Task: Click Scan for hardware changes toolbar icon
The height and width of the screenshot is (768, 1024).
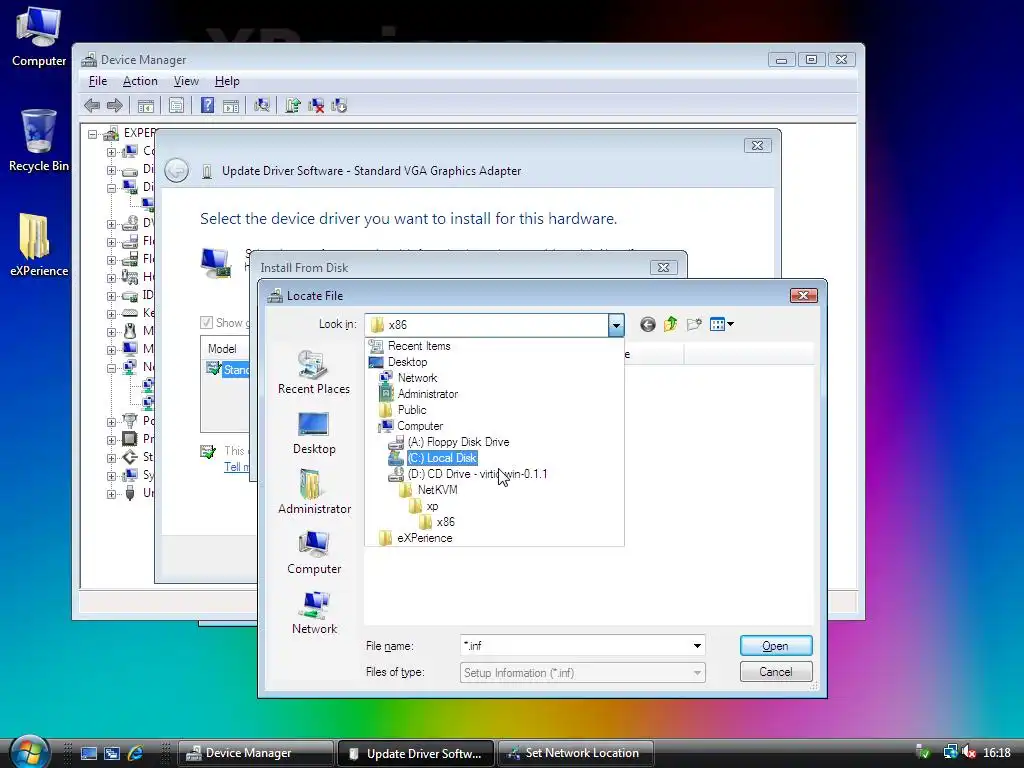Action: [262, 105]
